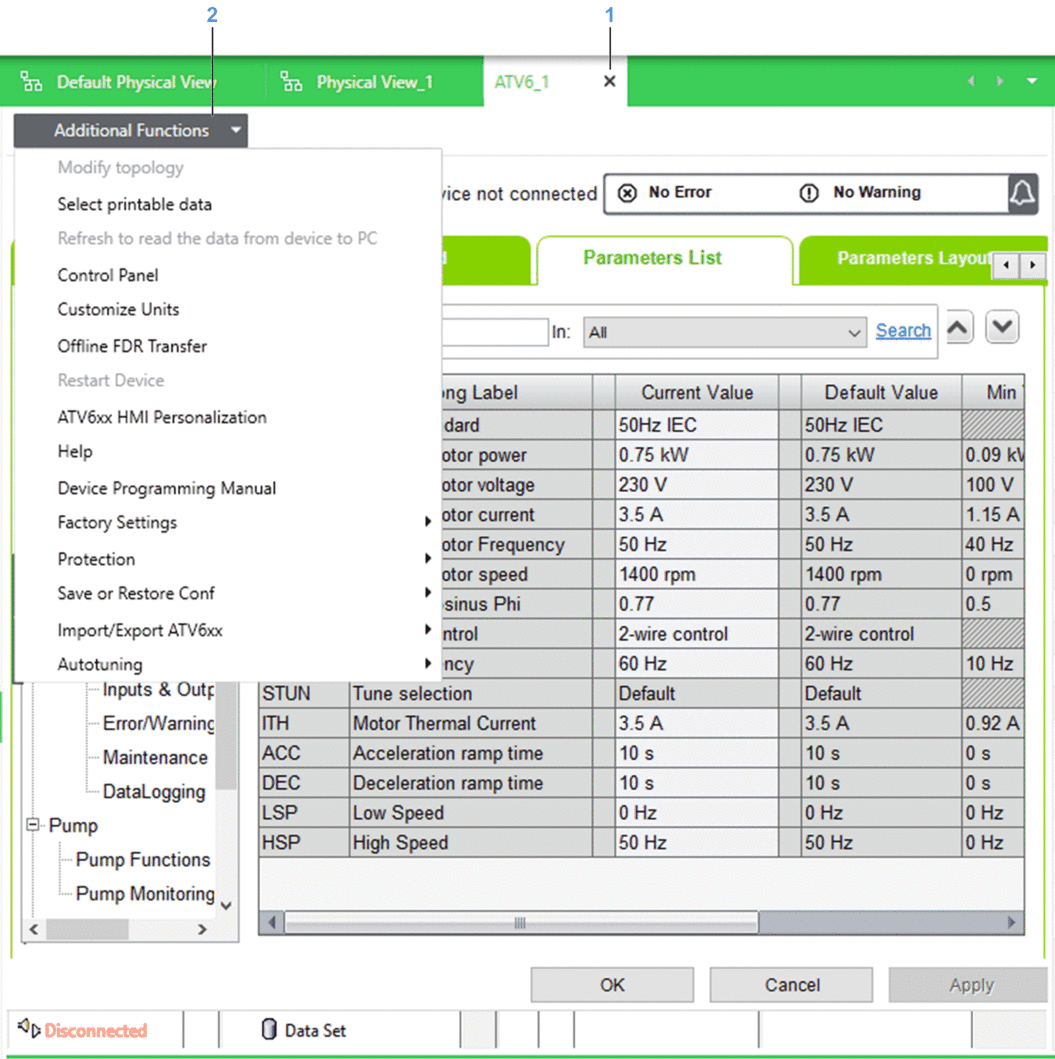Image resolution: width=1055 pixels, height=1059 pixels.
Task: Choose Select printable data menu item
Action: click(x=134, y=204)
